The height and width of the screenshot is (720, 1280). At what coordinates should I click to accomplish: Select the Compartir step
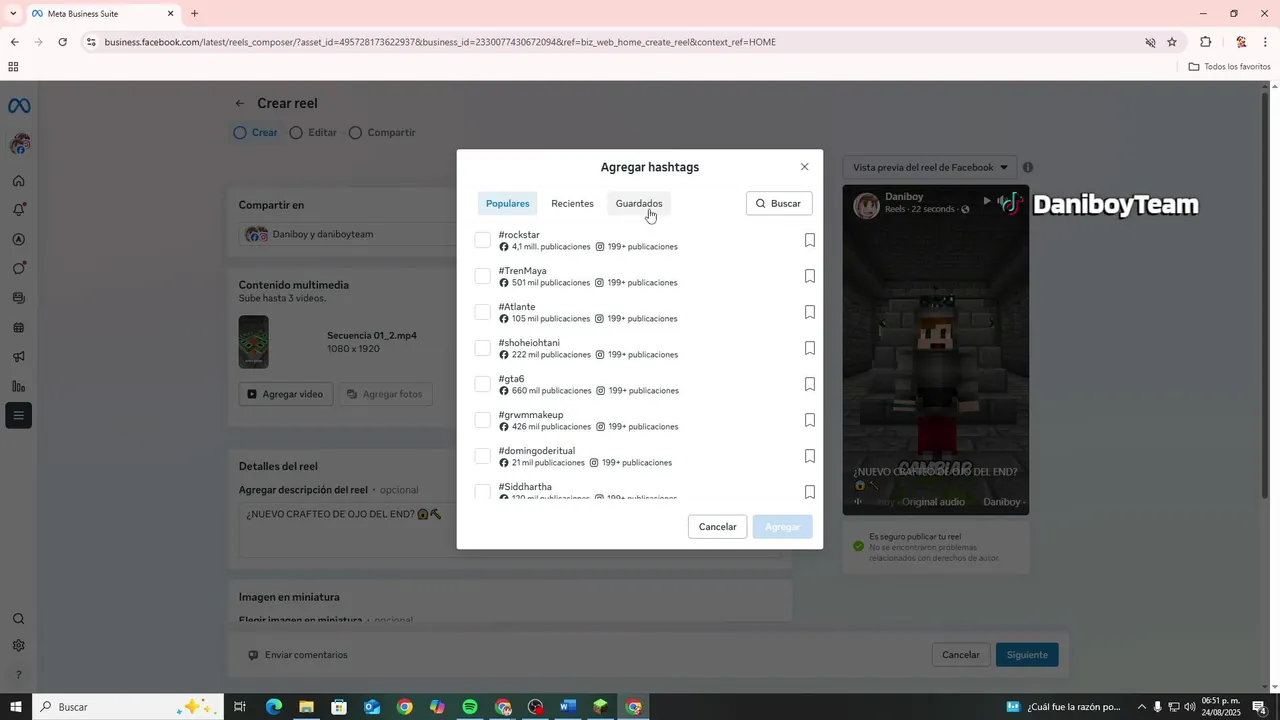(382, 132)
